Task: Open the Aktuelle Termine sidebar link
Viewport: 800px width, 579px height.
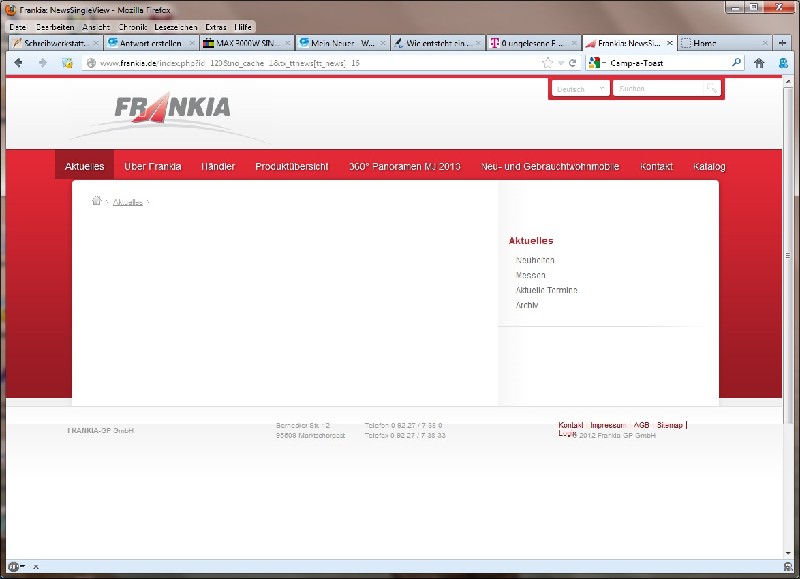Action: pyautogui.click(x=546, y=290)
